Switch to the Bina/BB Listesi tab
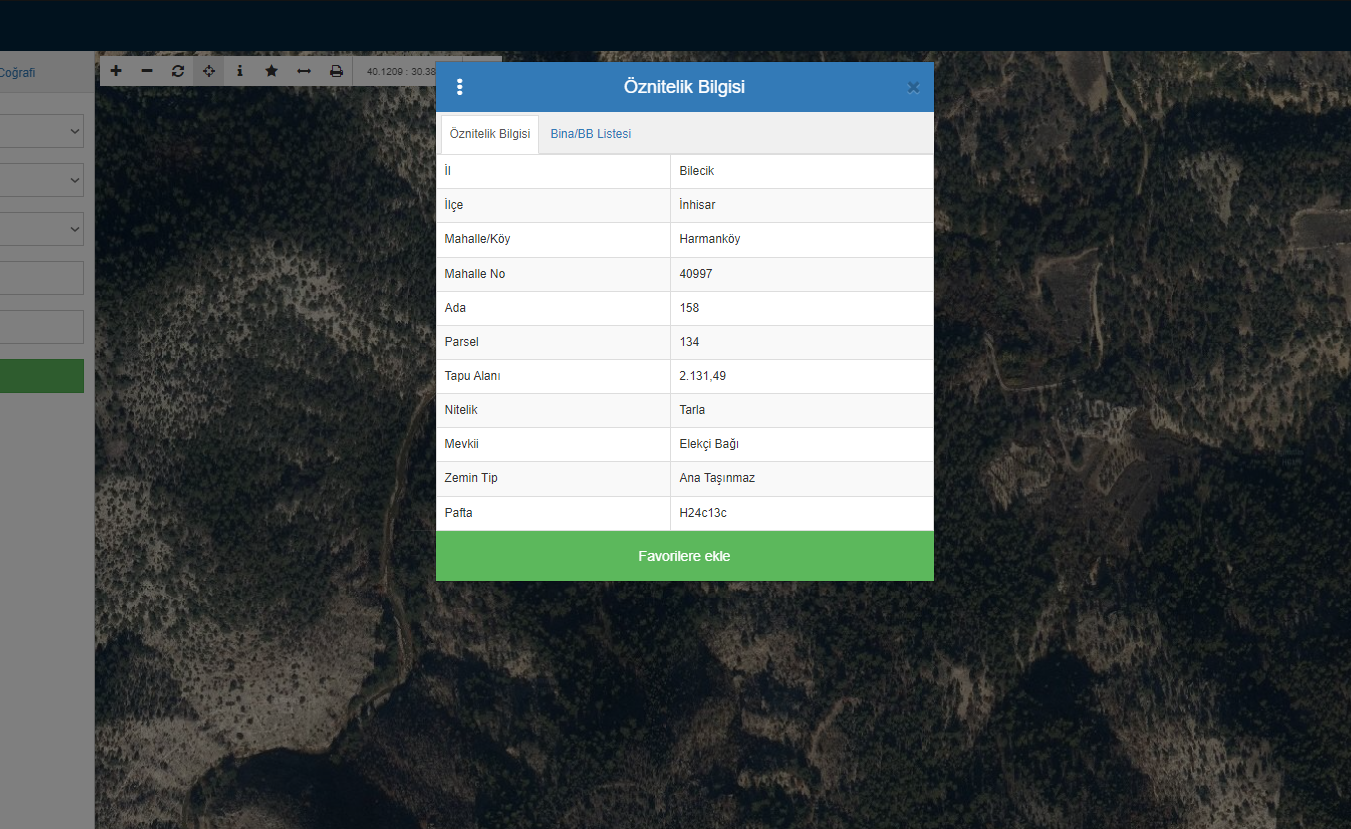 590,134
